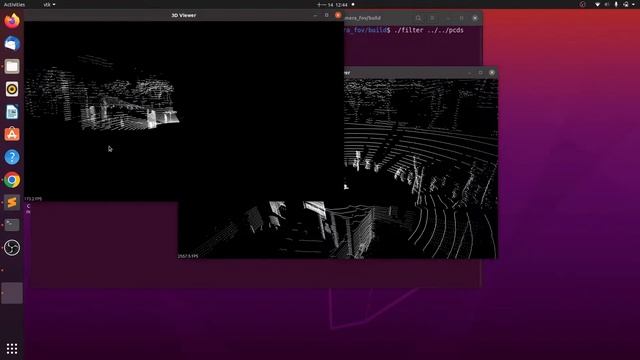
Task: Open Sublime Text from the dock
Action: click(12, 202)
